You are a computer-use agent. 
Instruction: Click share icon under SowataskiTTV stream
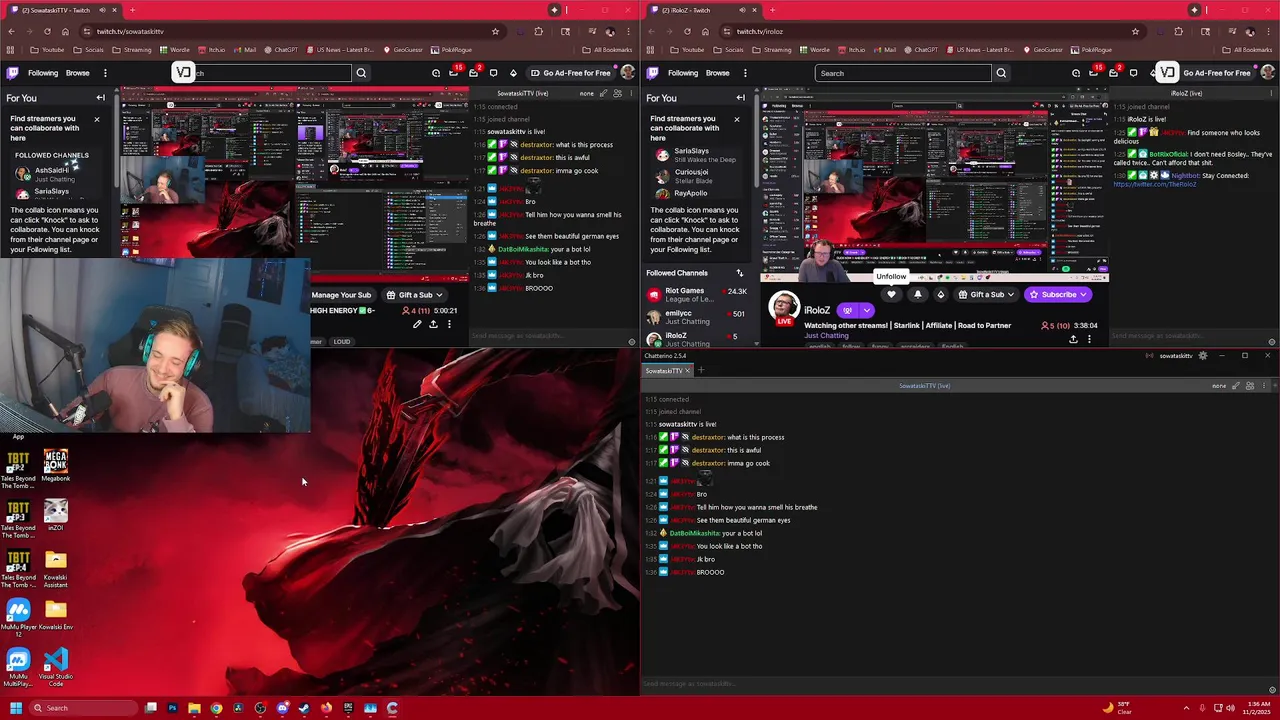pyautogui.click(x=433, y=325)
